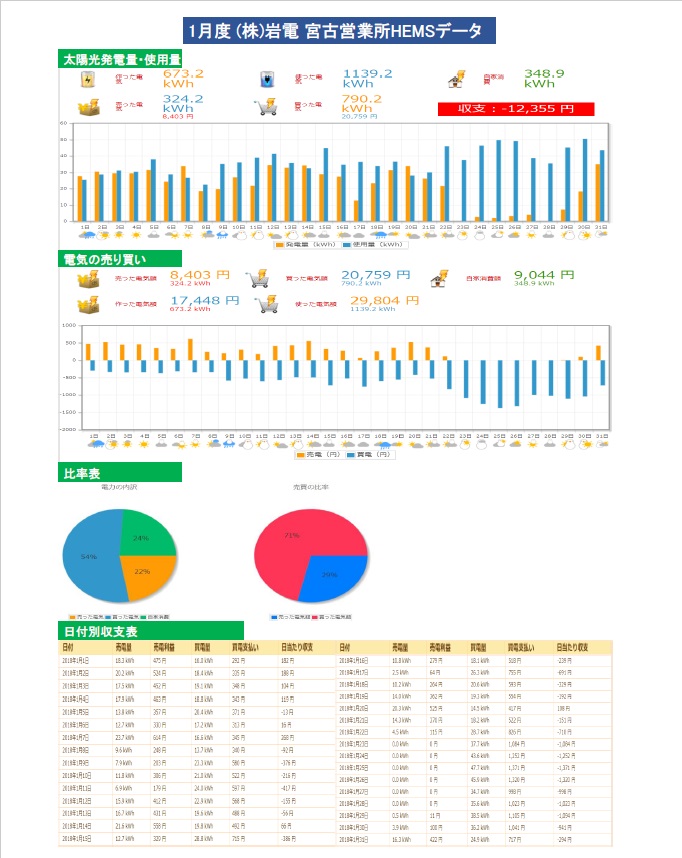Toggle 売電 (円) series in second chart legend
The image size is (682, 858).
click(316, 454)
